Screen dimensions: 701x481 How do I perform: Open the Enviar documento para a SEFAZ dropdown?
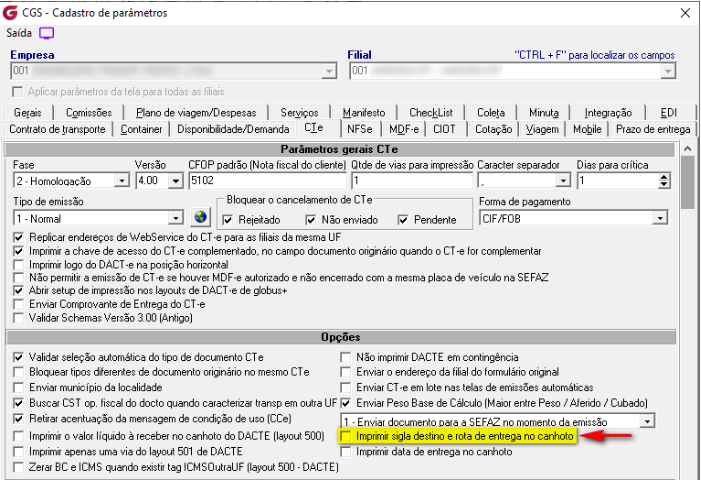click(x=646, y=421)
